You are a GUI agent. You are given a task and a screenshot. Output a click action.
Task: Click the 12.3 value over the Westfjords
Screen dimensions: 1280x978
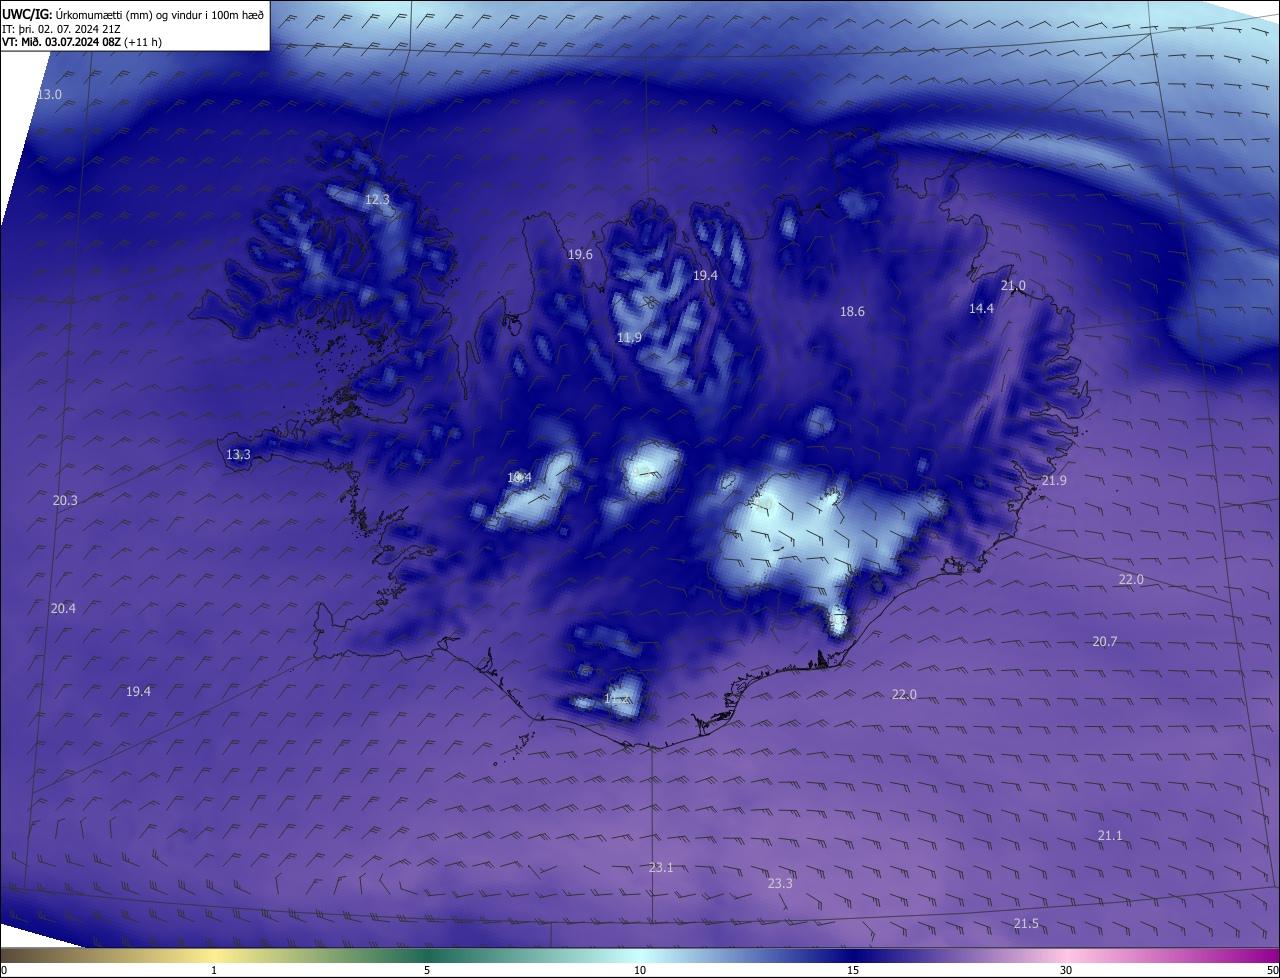[x=377, y=200]
